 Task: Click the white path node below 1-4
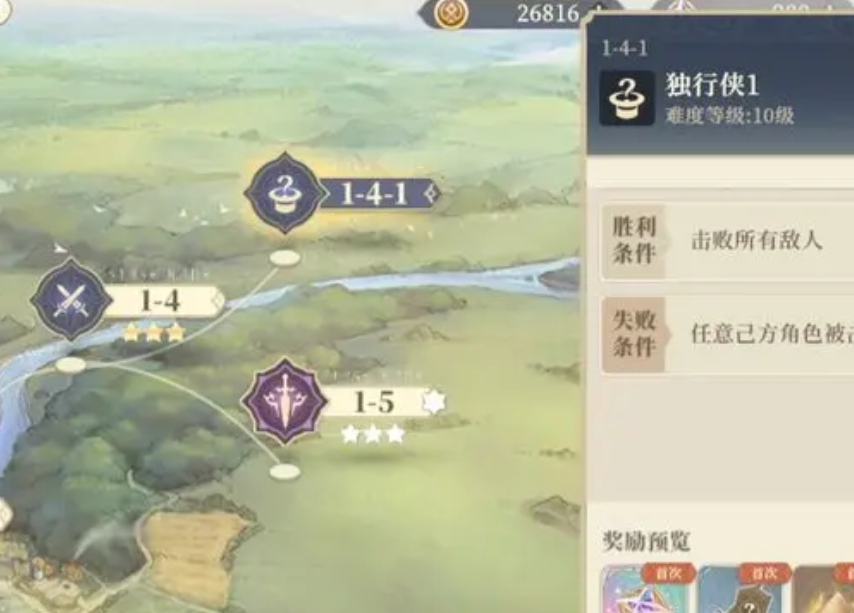click(x=71, y=365)
